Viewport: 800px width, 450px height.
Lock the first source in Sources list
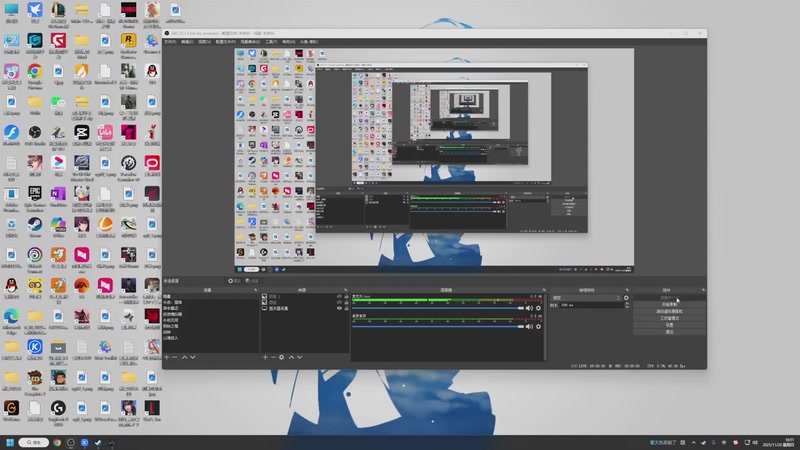346,296
